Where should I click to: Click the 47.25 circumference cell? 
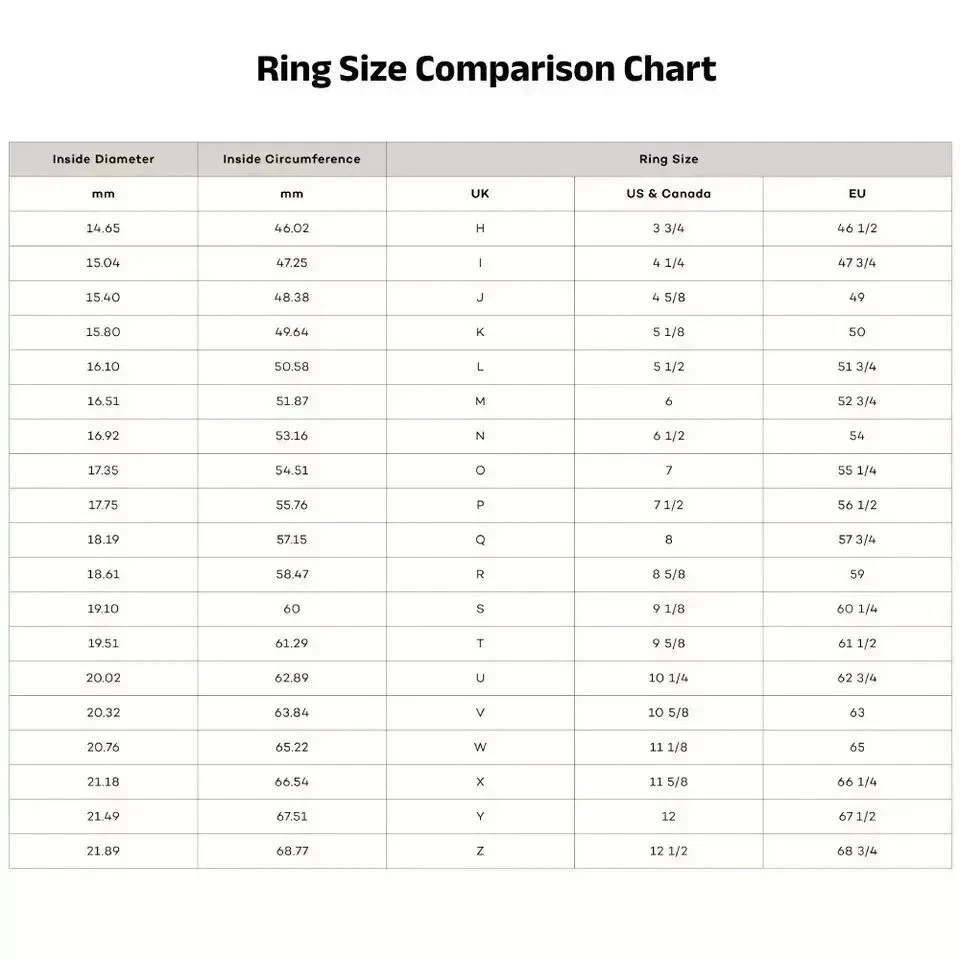(291, 263)
